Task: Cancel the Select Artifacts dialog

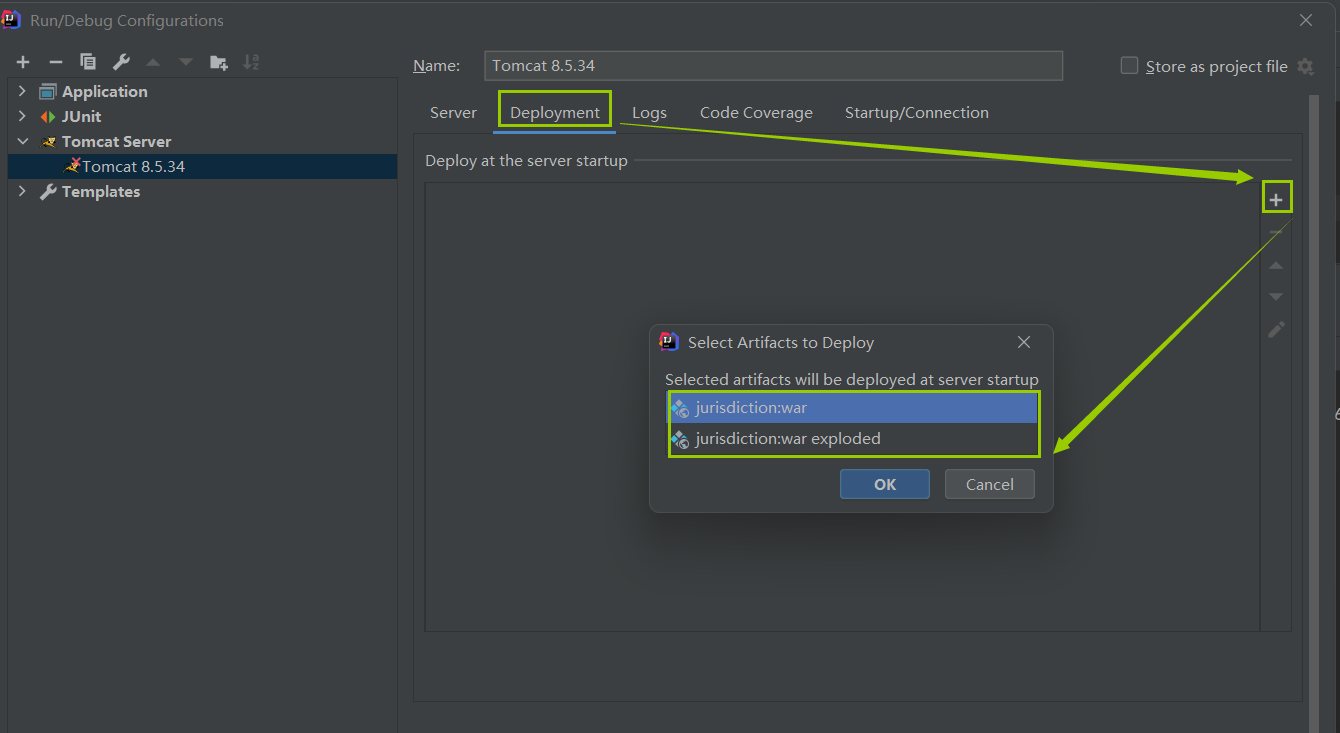Action: click(990, 484)
